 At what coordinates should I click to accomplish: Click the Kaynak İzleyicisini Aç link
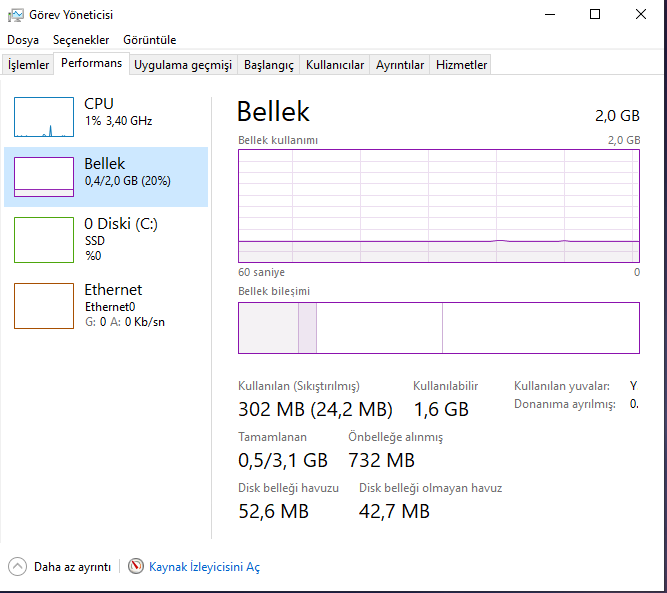pos(204,567)
